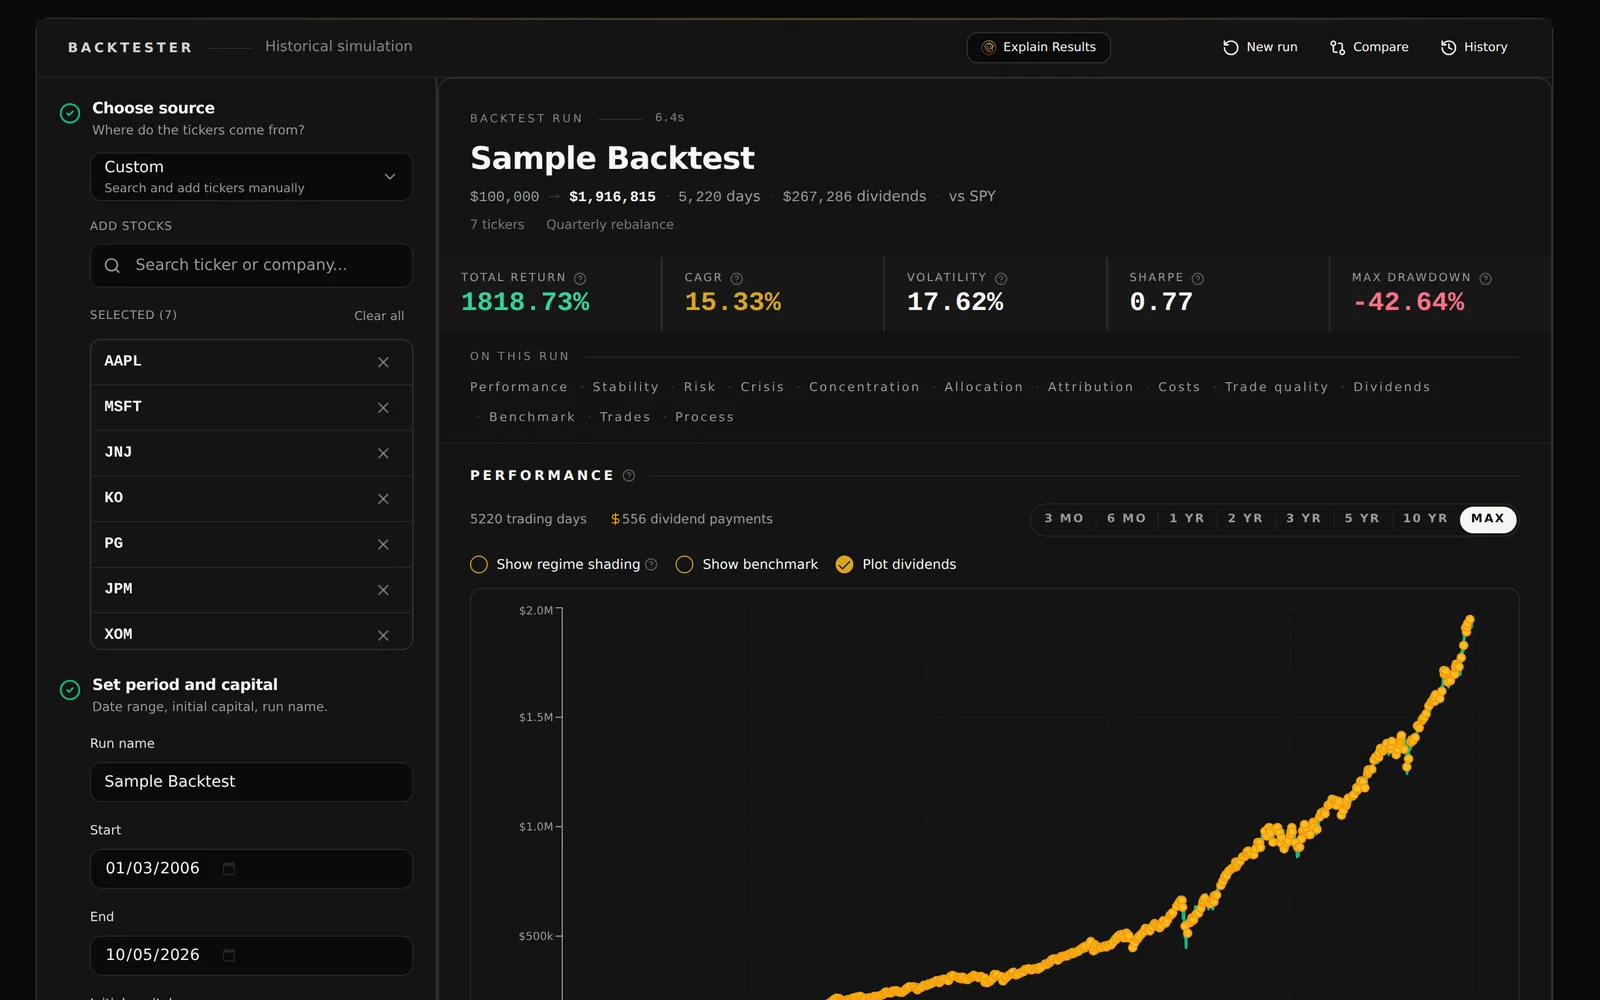Open the Start date calendar picker icon
This screenshot has width=1600, height=1000.
click(x=229, y=869)
